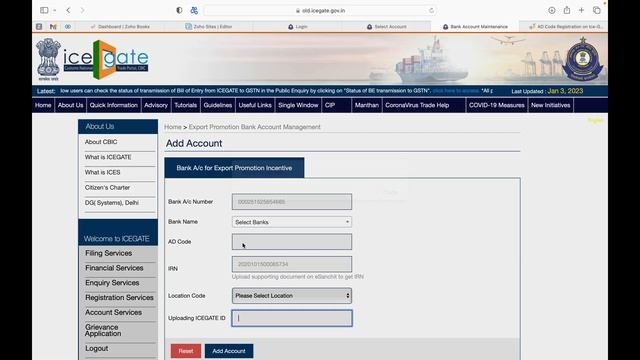Switch to the Select Account tab
The width and height of the screenshot is (640, 360).
[x=387, y=27]
